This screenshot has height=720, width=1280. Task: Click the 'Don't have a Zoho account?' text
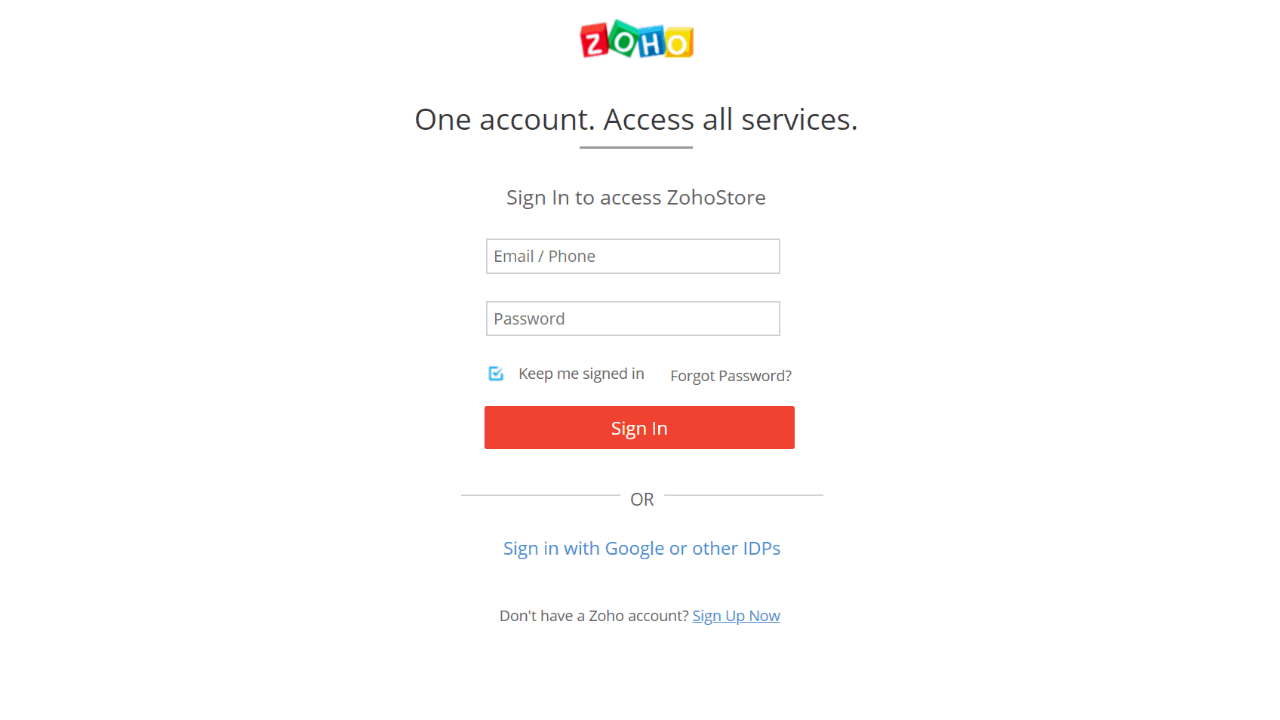pyautogui.click(x=594, y=616)
